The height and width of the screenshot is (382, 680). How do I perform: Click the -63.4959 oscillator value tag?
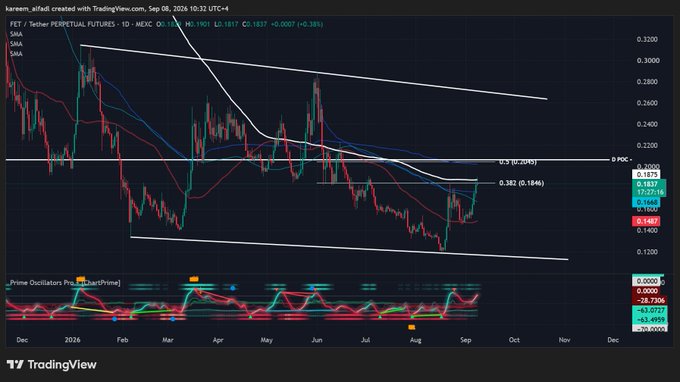pos(651,320)
